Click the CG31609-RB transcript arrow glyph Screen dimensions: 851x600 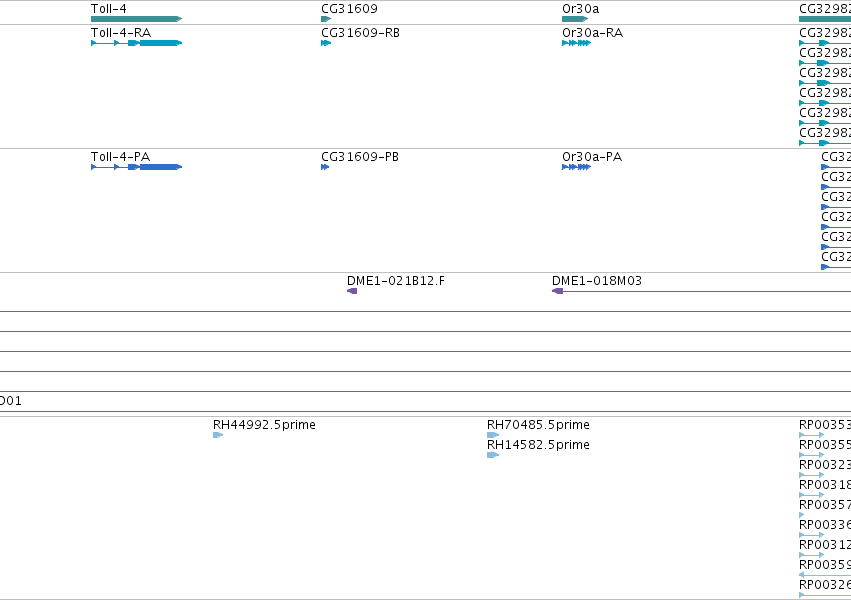(x=326, y=43)
